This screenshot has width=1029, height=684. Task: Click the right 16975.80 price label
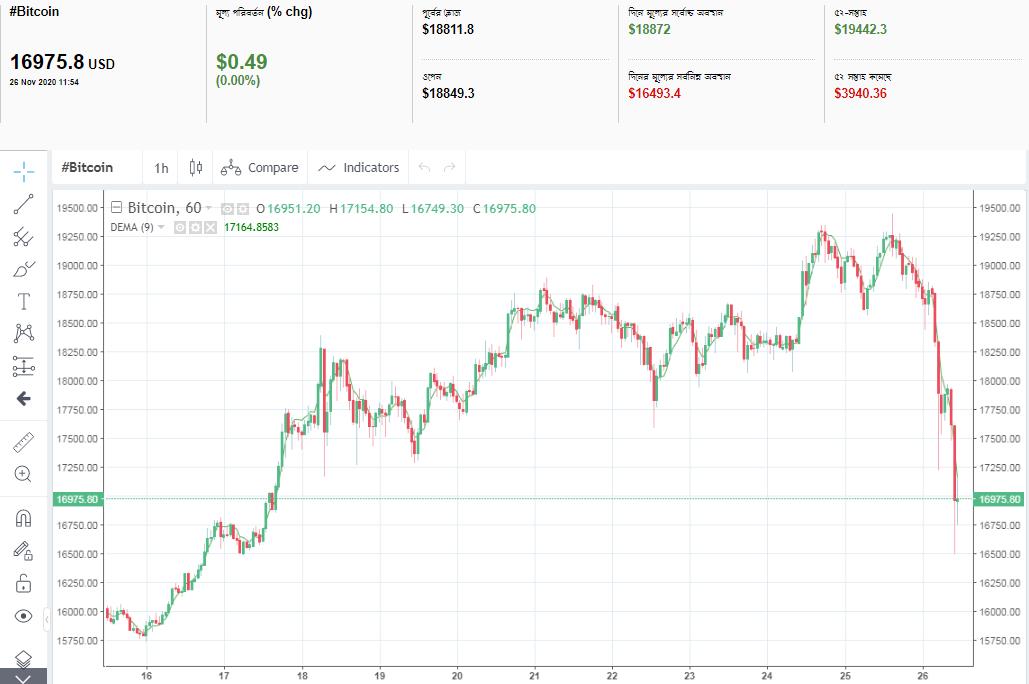[x=1000, y=500]
